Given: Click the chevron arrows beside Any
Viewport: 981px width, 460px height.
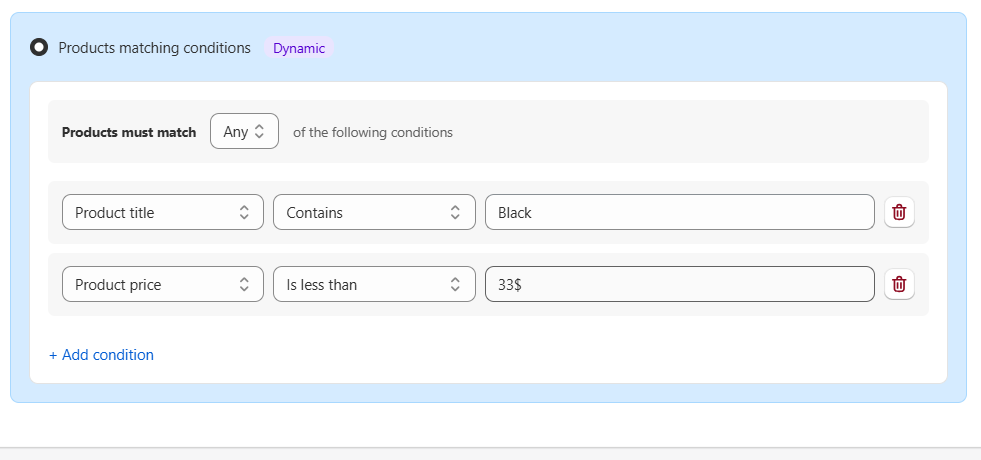Looking at the screenshot, I should click(260, 132).
